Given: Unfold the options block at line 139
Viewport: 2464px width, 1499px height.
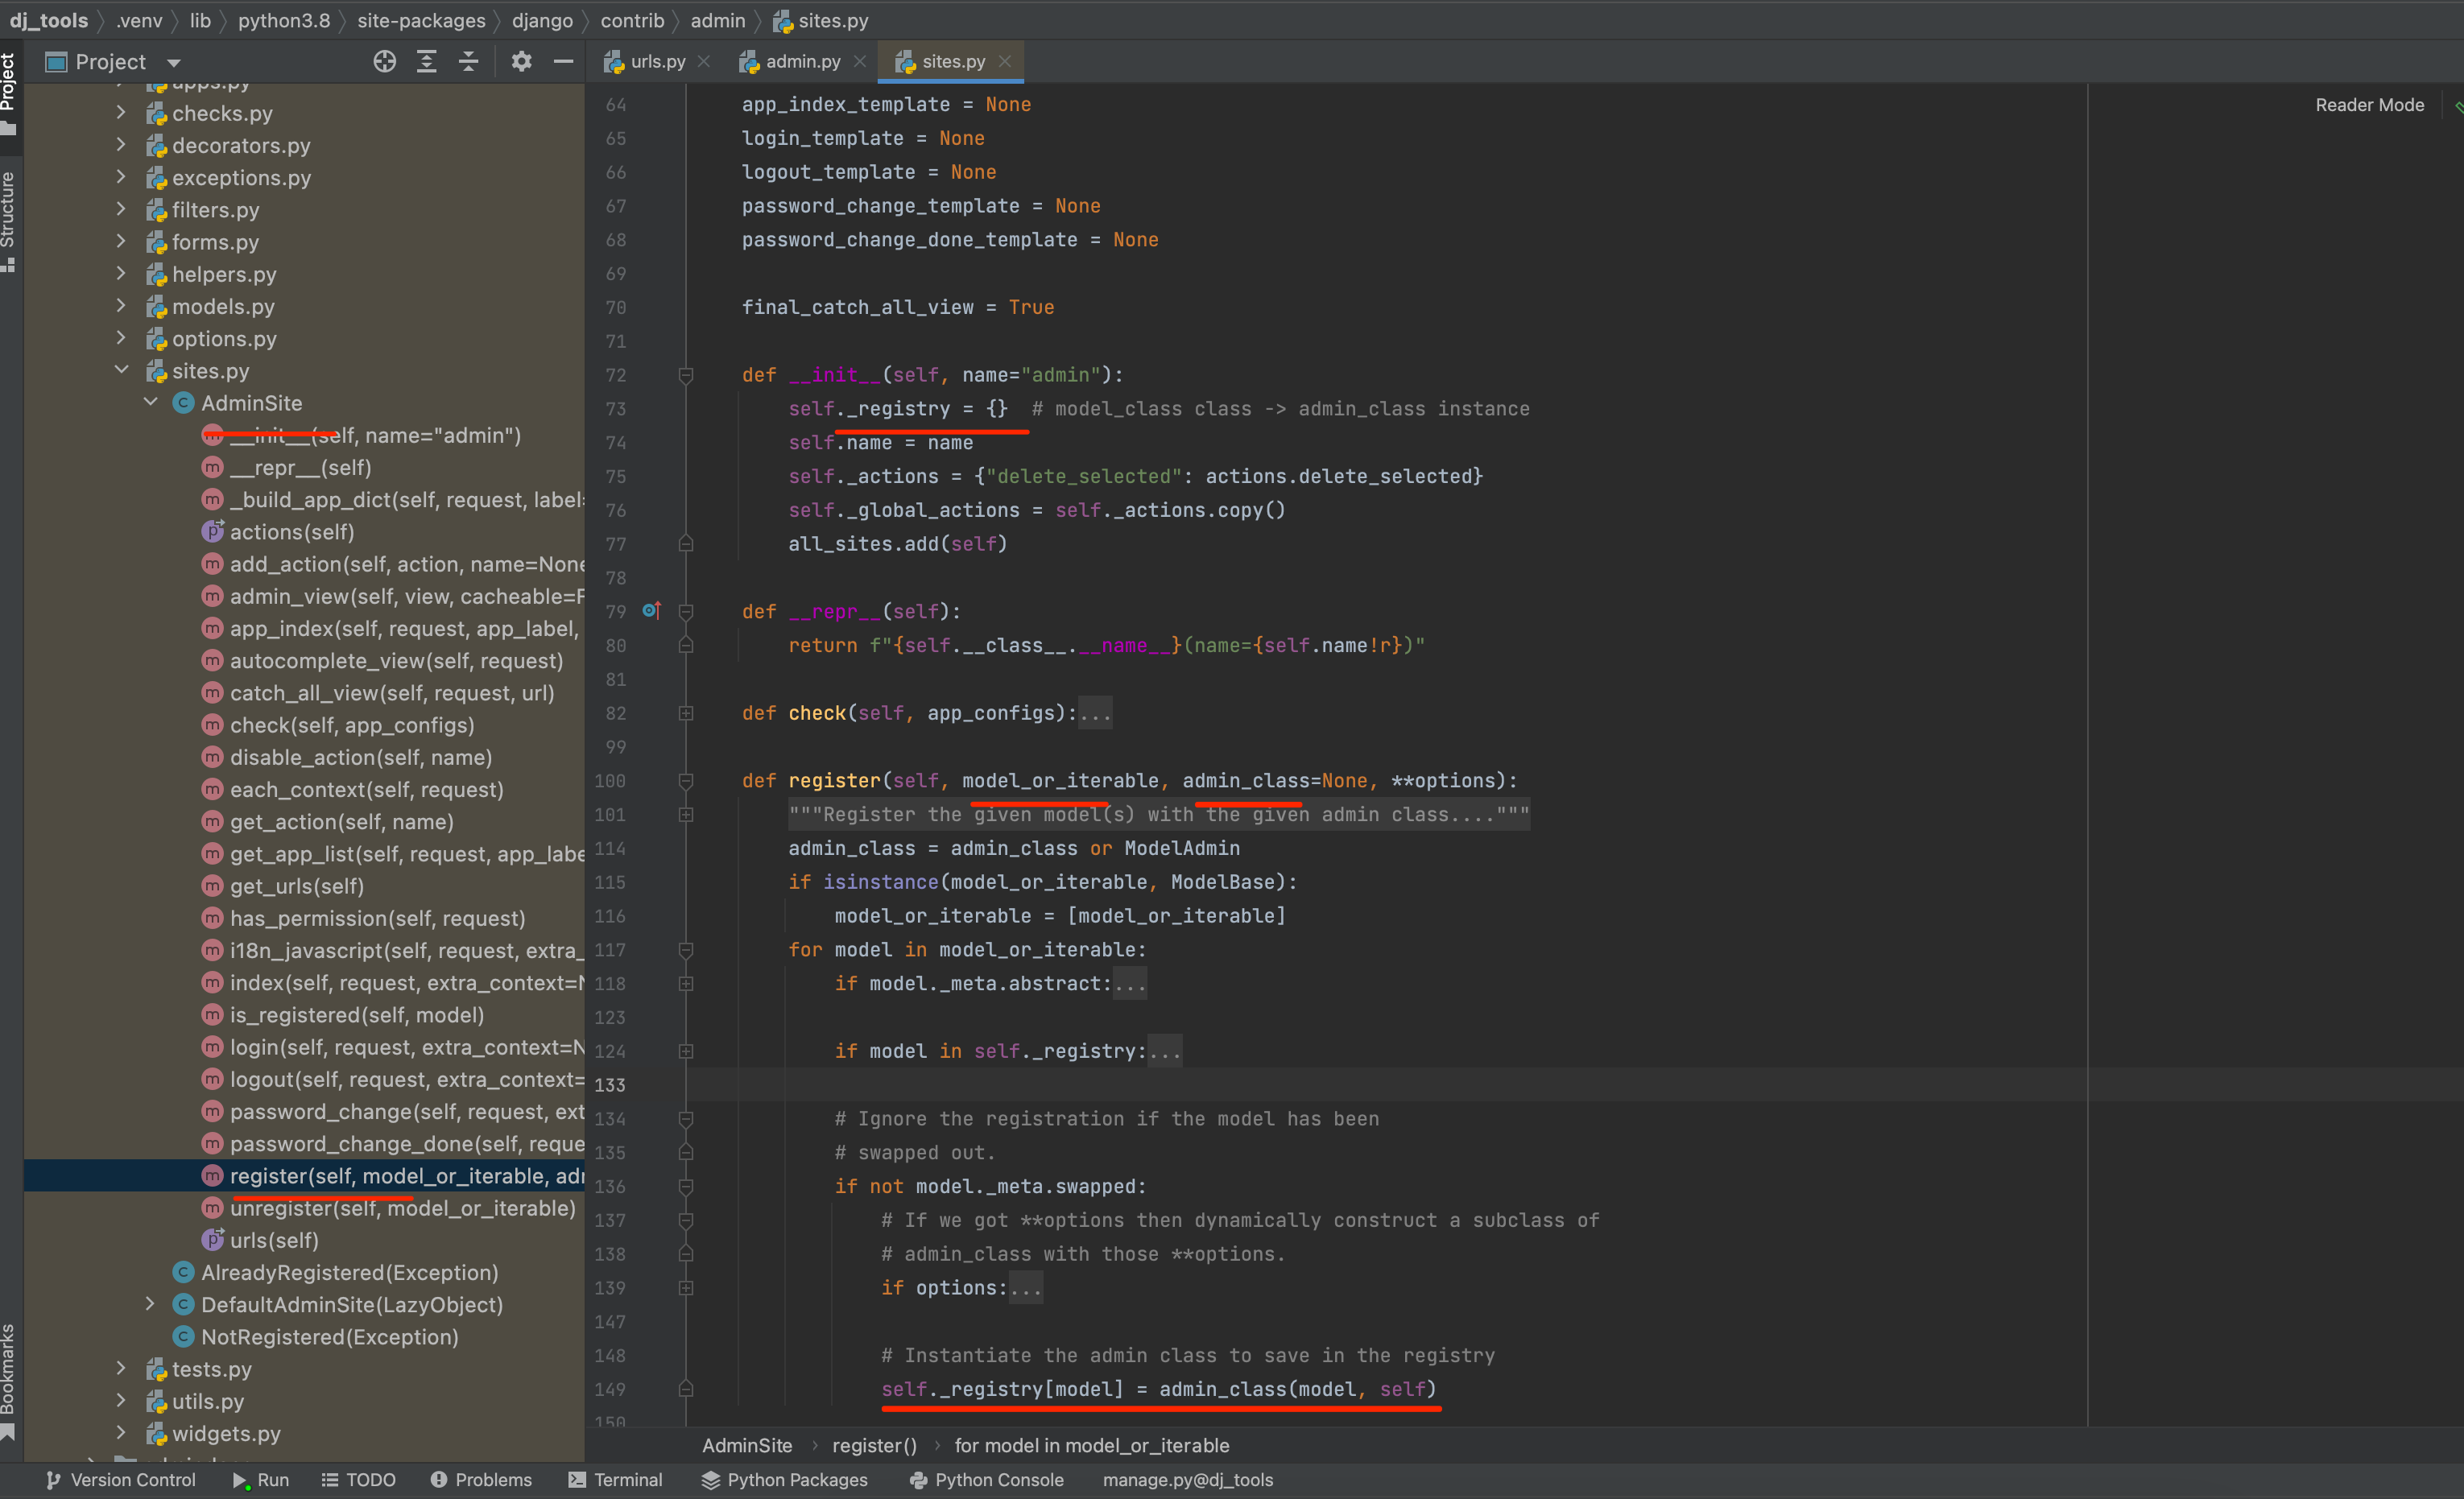Looking at the screenshot, I should click(686, 1288).
